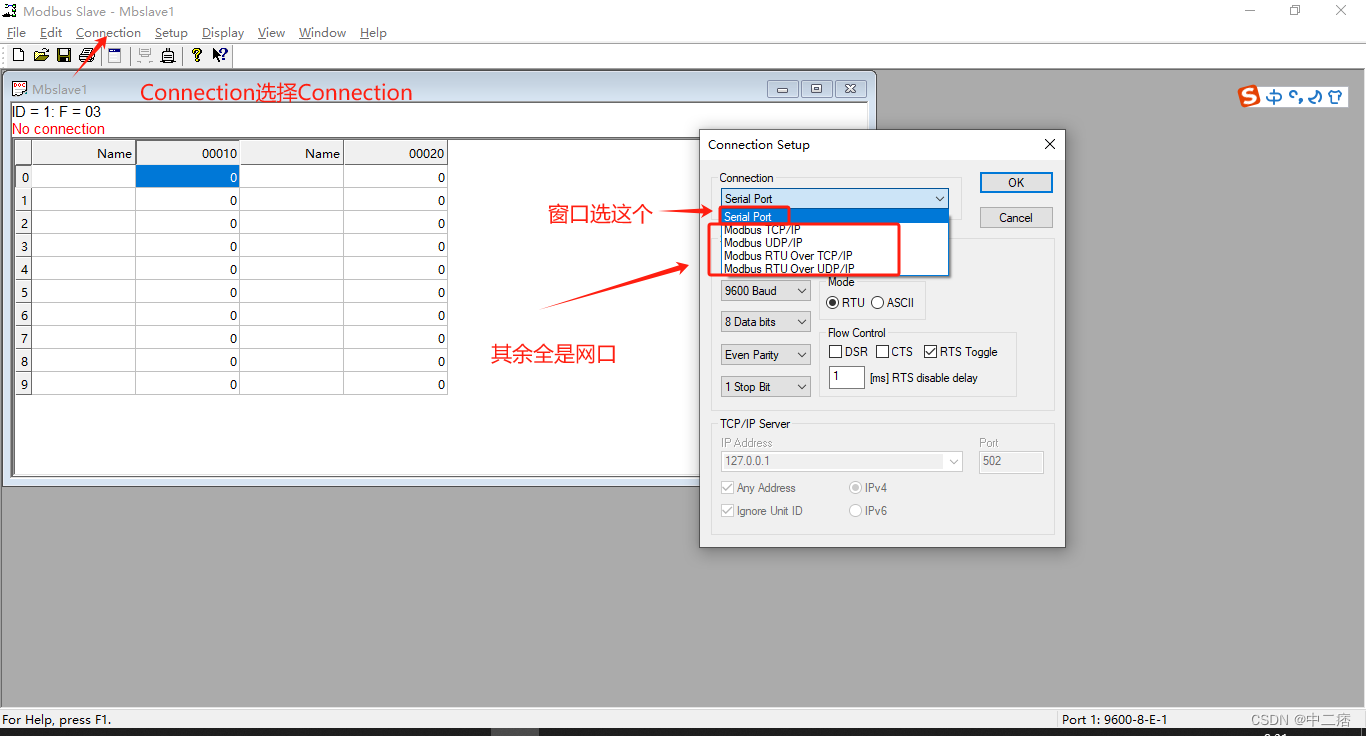Click the yellow question mark About icon
1366x736 pixels.
197,55
